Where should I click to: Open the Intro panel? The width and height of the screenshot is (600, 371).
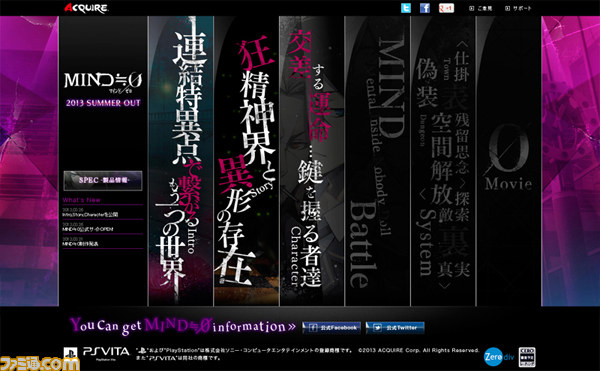pyautogui.click(x=181, y=161)
